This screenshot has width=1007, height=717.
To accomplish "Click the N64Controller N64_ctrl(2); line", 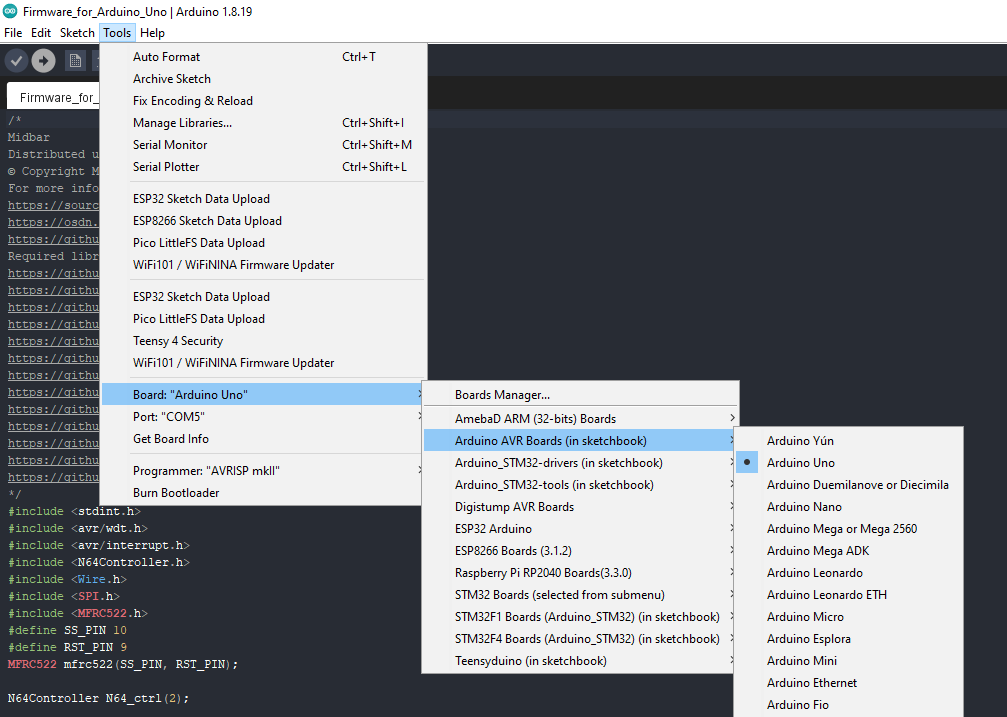I will click(x=98, y=698).
